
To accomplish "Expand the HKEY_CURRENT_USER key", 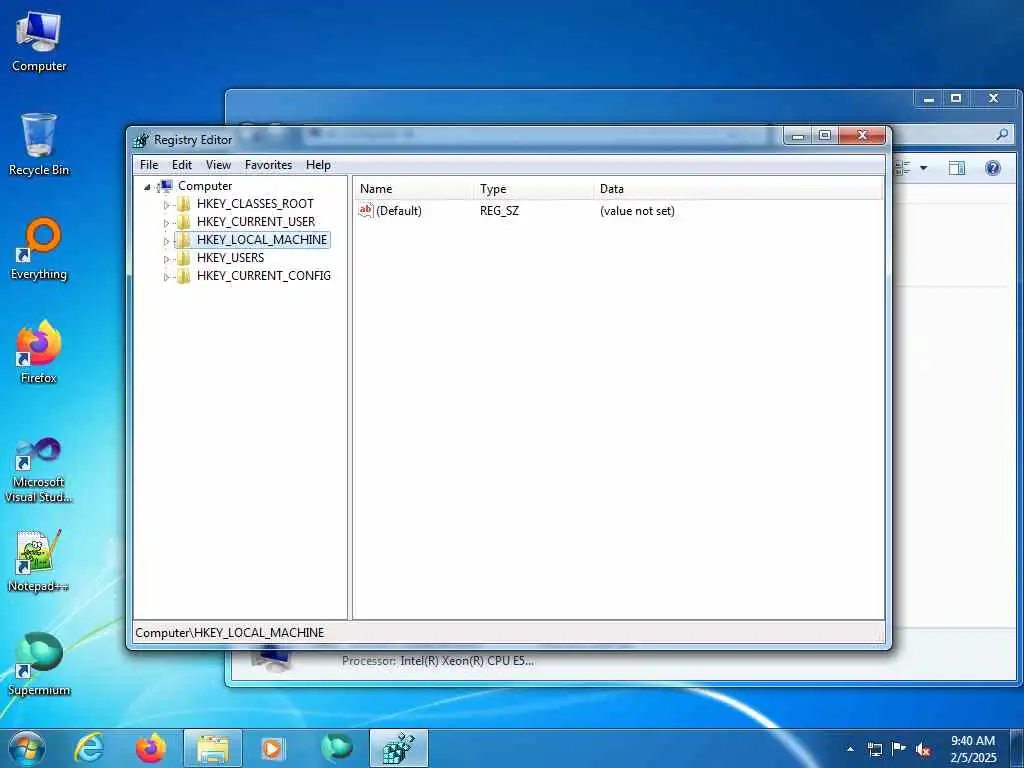I will coord(167,223).
